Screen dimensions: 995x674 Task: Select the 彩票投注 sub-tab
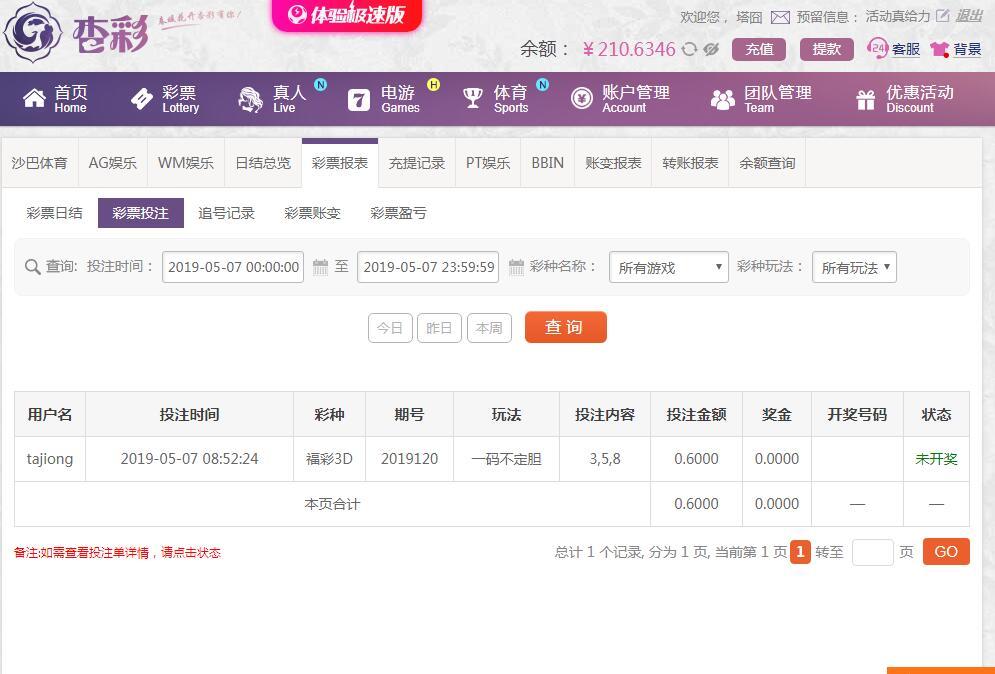pyautogui.click(x=141, y=213)
